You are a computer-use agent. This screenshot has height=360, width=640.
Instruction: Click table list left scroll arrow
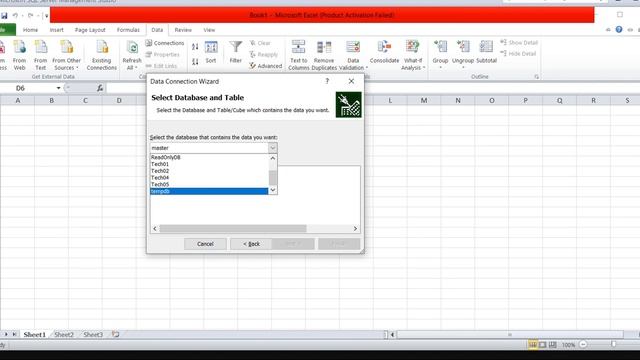[x=155, y=229]
